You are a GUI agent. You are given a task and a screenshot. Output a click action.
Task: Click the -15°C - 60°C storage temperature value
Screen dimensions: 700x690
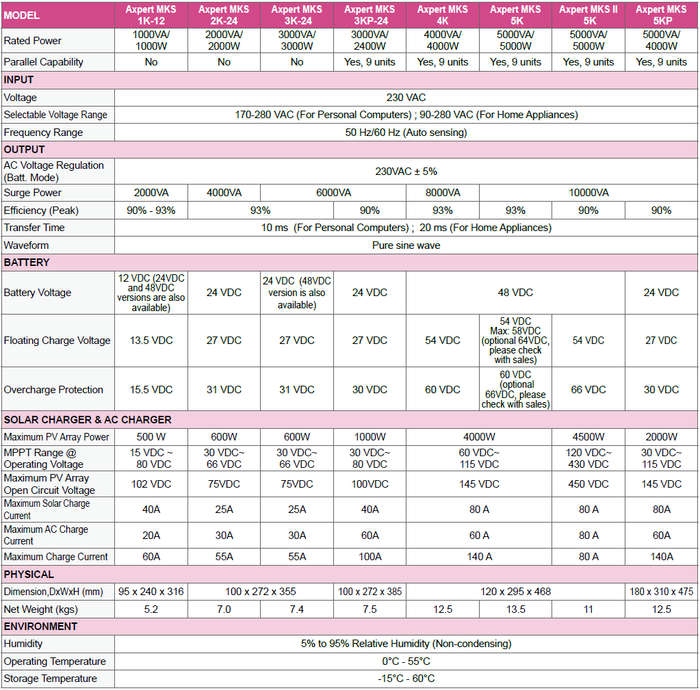point(406,679)
